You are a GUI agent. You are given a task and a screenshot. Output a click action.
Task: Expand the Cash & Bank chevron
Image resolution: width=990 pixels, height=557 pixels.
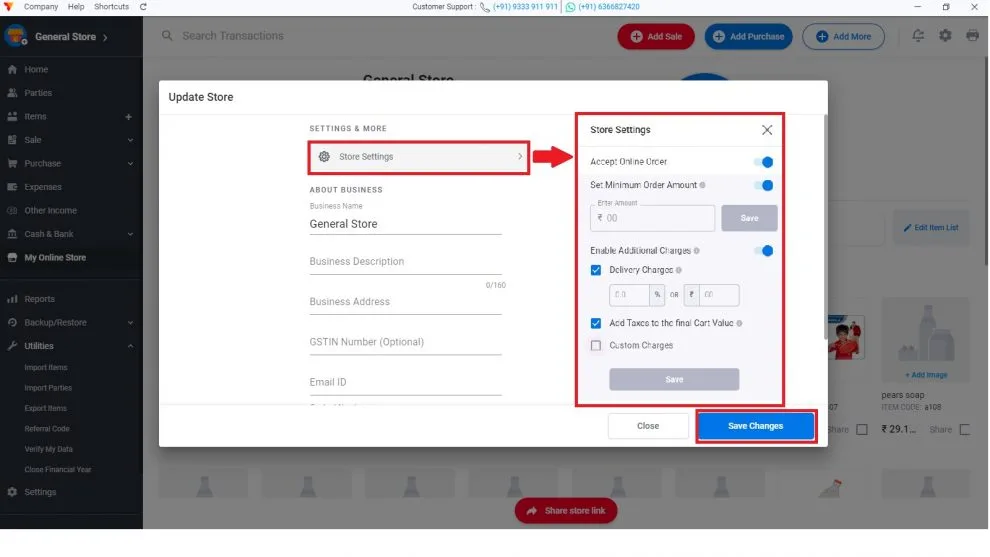click(130, 234)
